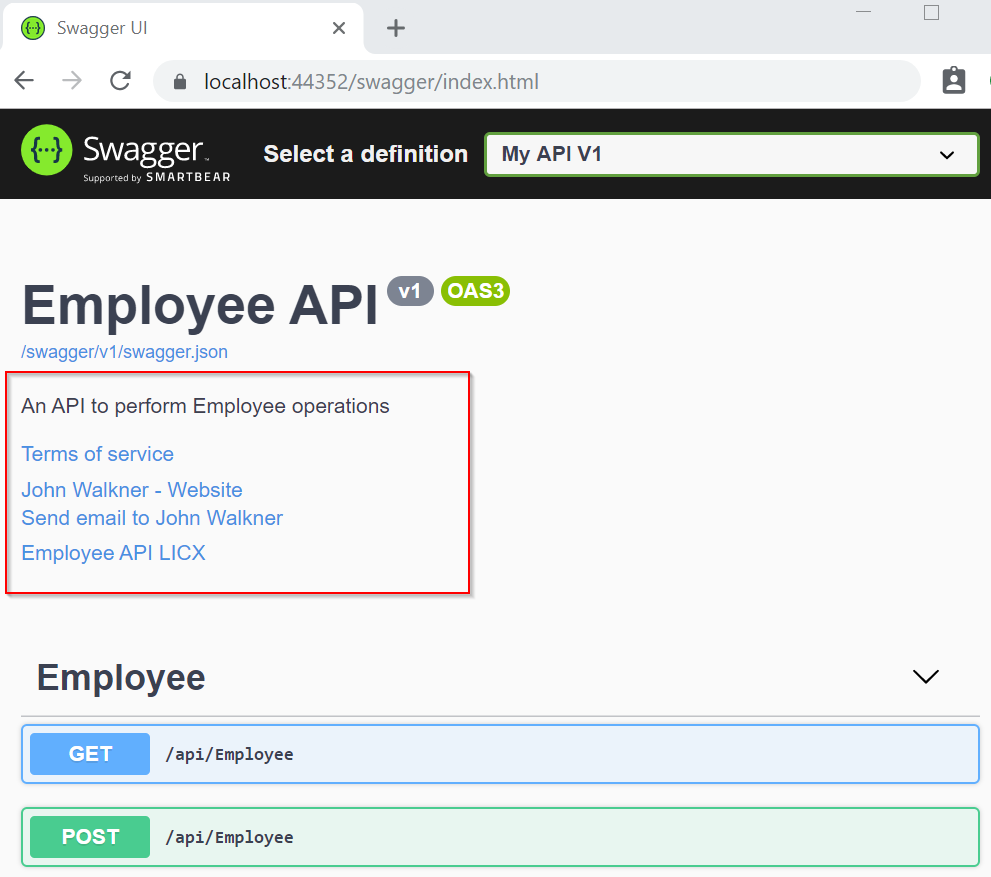991x877 pixels.
Task: Open the /swagger/v1/swagger.json link
Action: click(124, 352)
